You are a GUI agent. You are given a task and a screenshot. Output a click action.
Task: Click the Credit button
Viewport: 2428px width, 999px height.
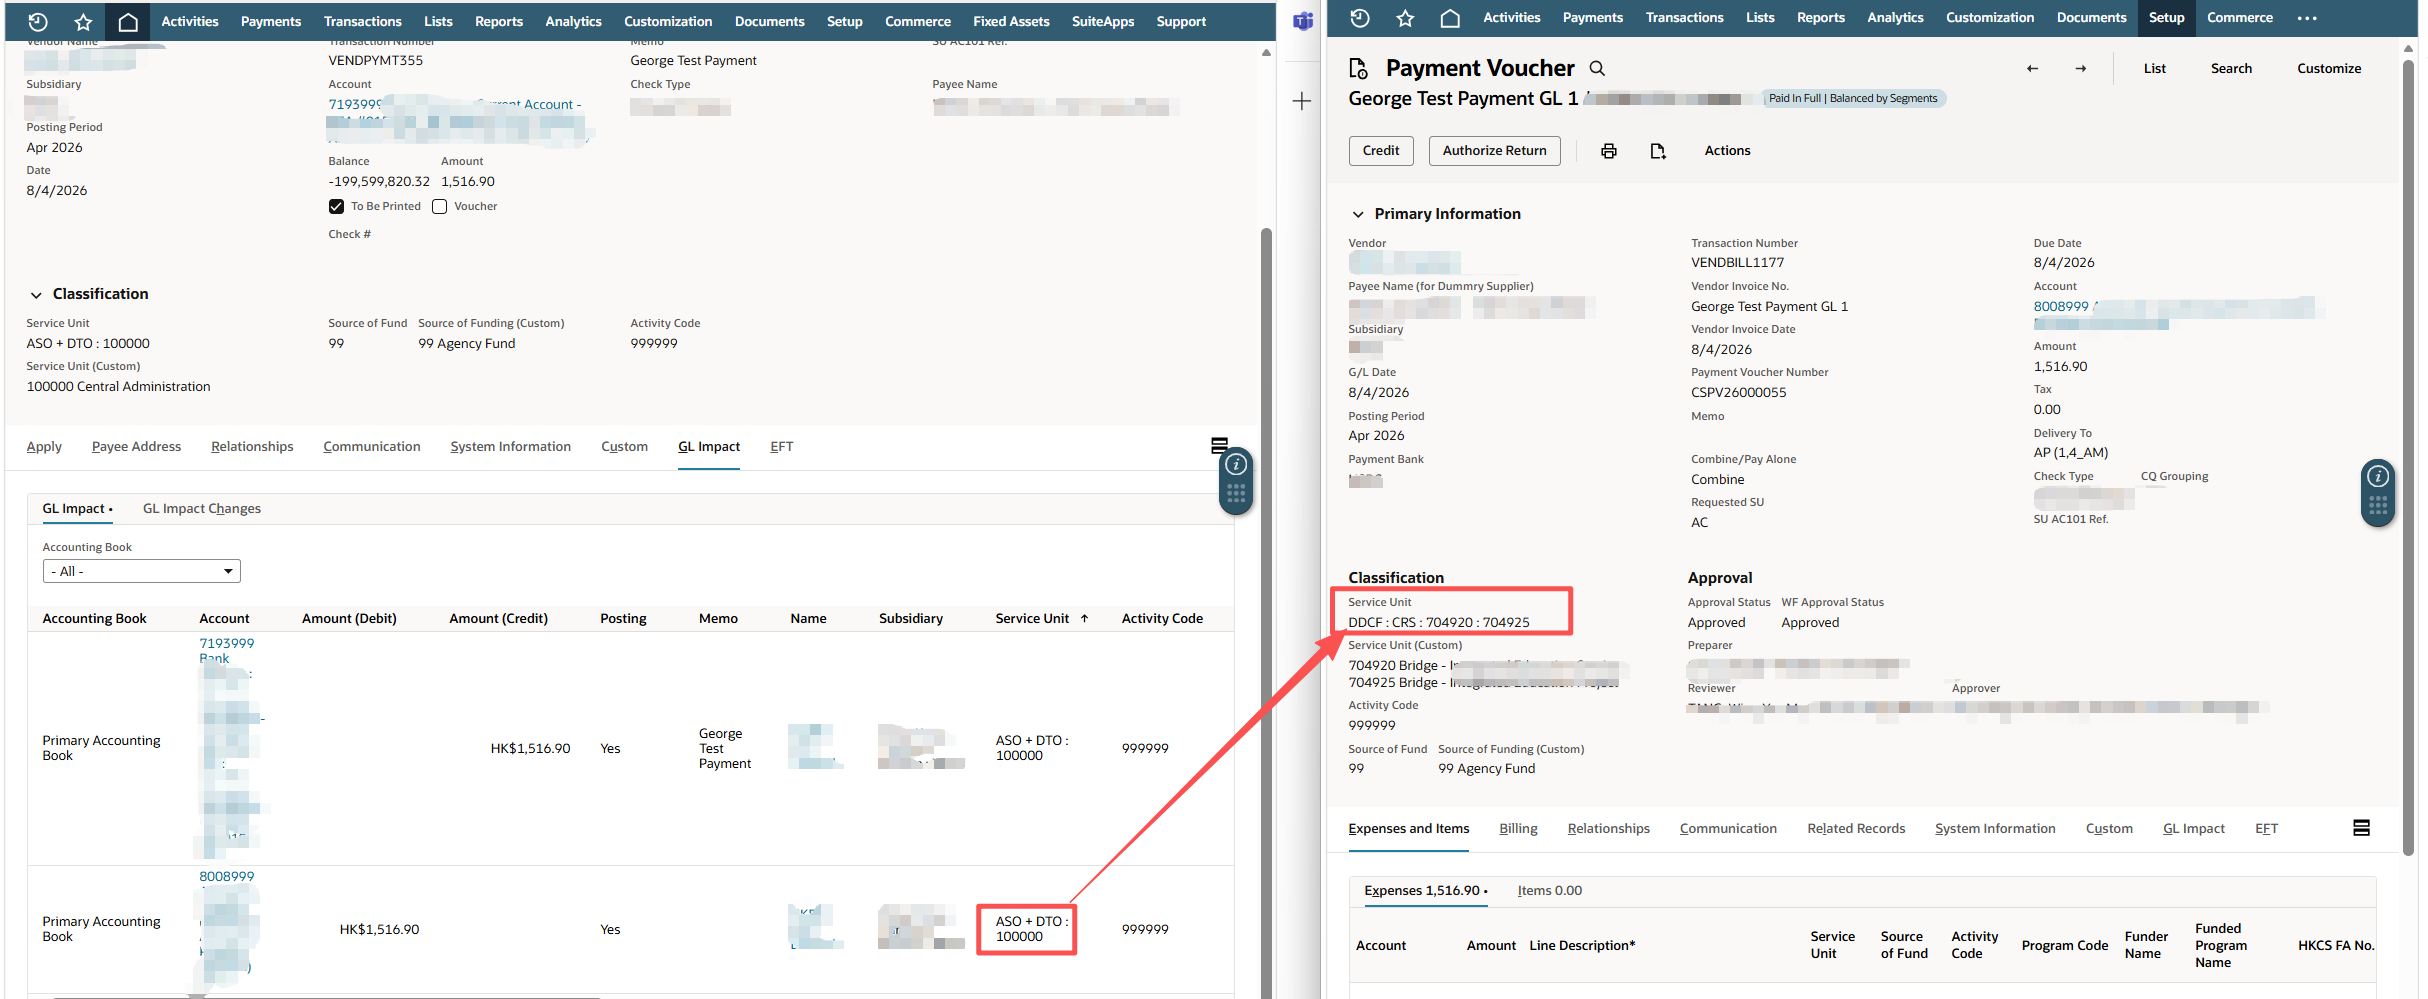[1381, 151]
